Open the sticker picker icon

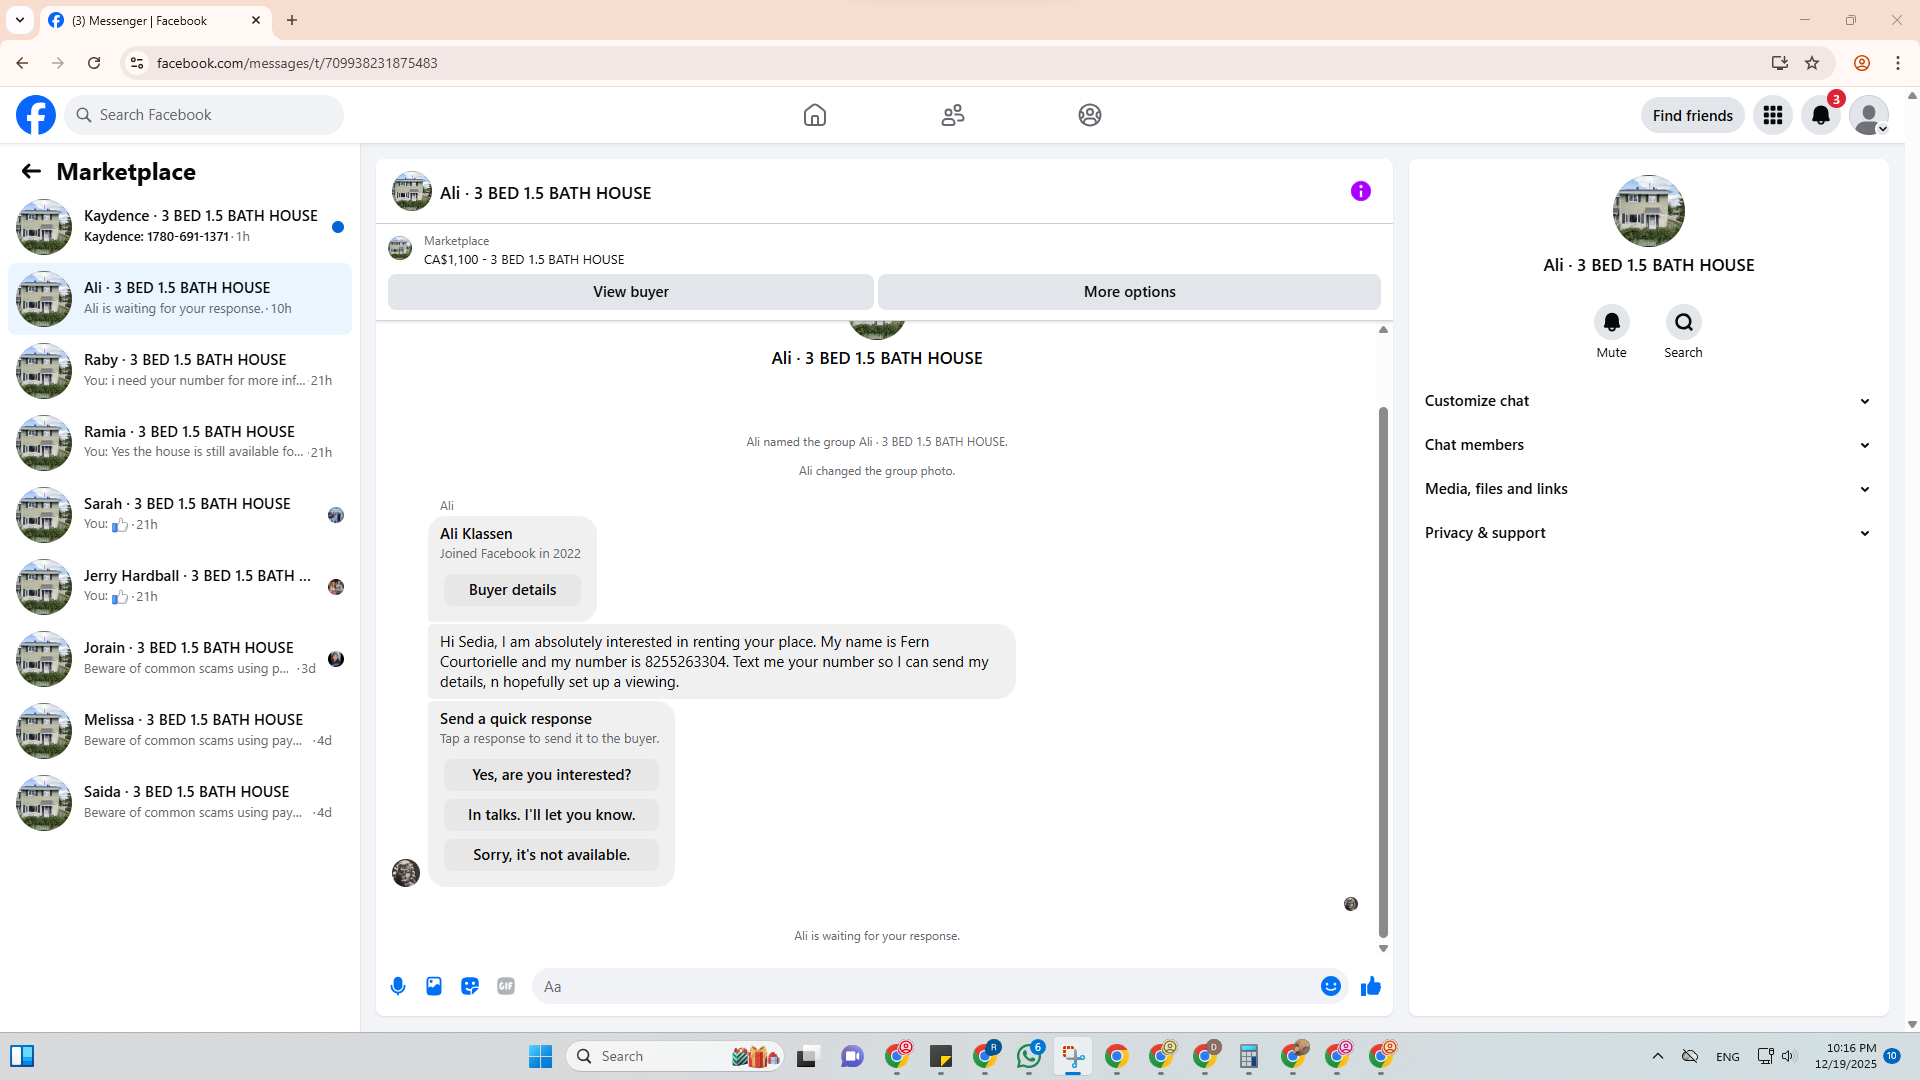[x=470, y=986]
